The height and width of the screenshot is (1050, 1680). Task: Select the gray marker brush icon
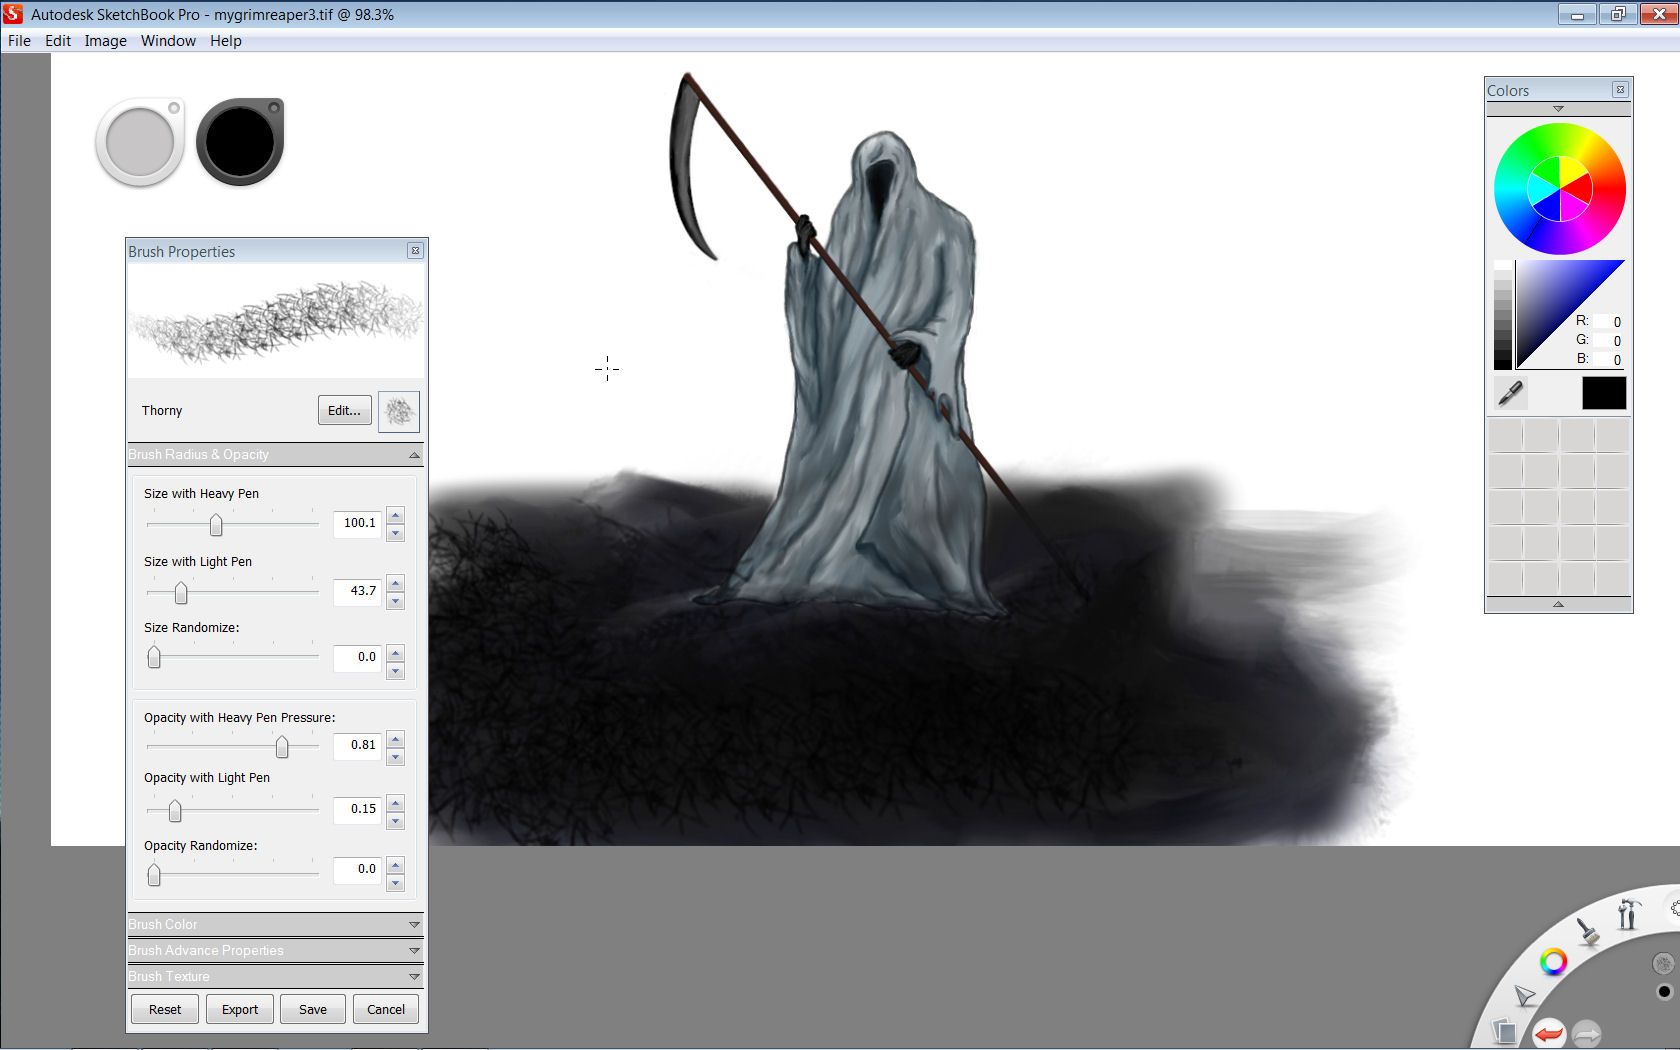point(139,141)
